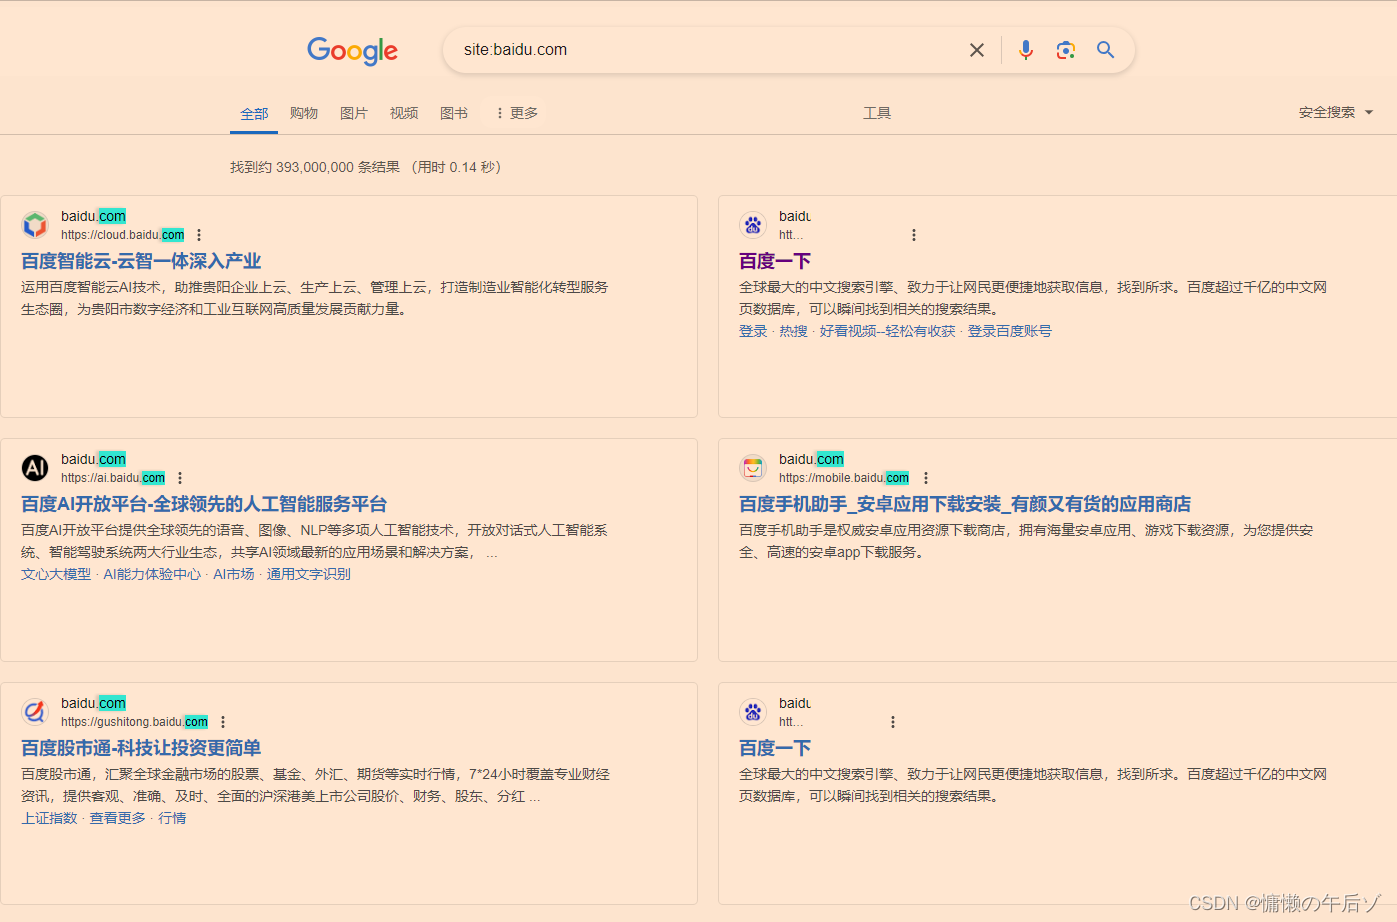Open options menu for visited 百度一下 result
The width and height of the screenshot is (1397, 922).
pos(913,235)
